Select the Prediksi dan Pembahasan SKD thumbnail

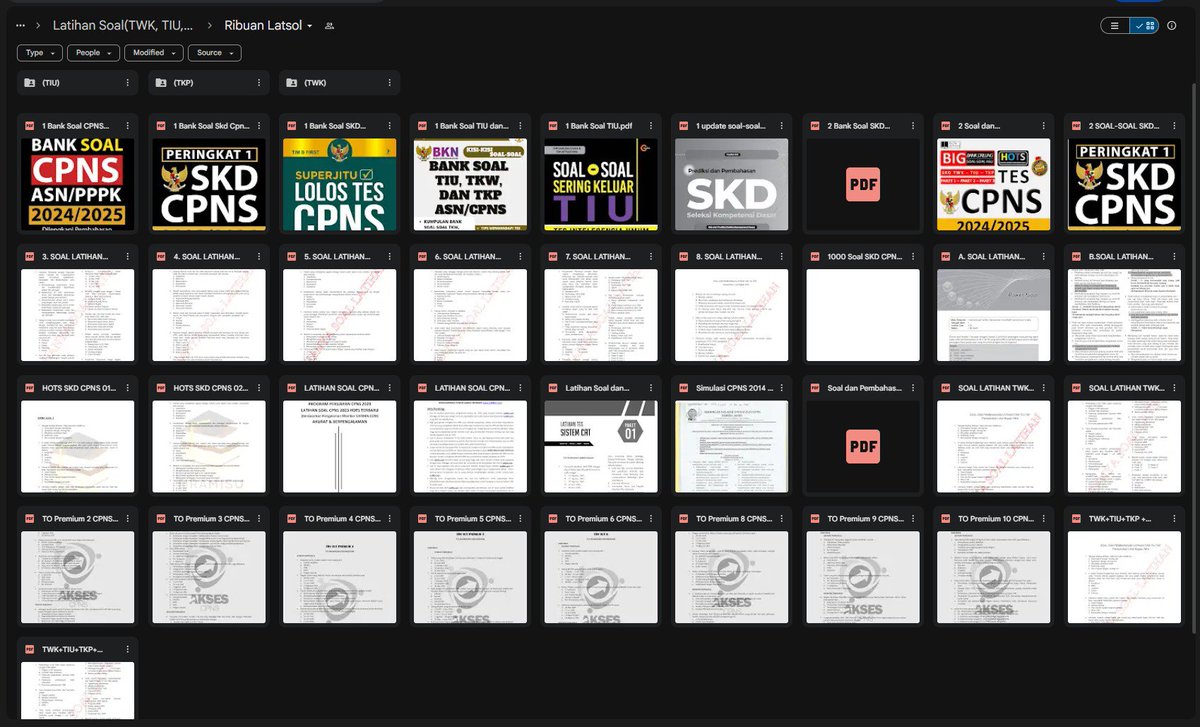tap(733, 185)
